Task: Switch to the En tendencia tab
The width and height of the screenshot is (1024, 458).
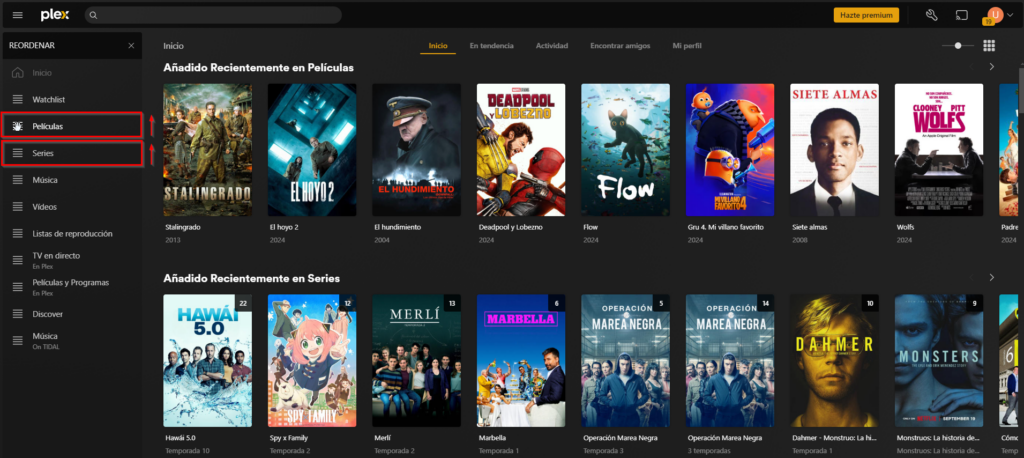Action: [491, 46]
